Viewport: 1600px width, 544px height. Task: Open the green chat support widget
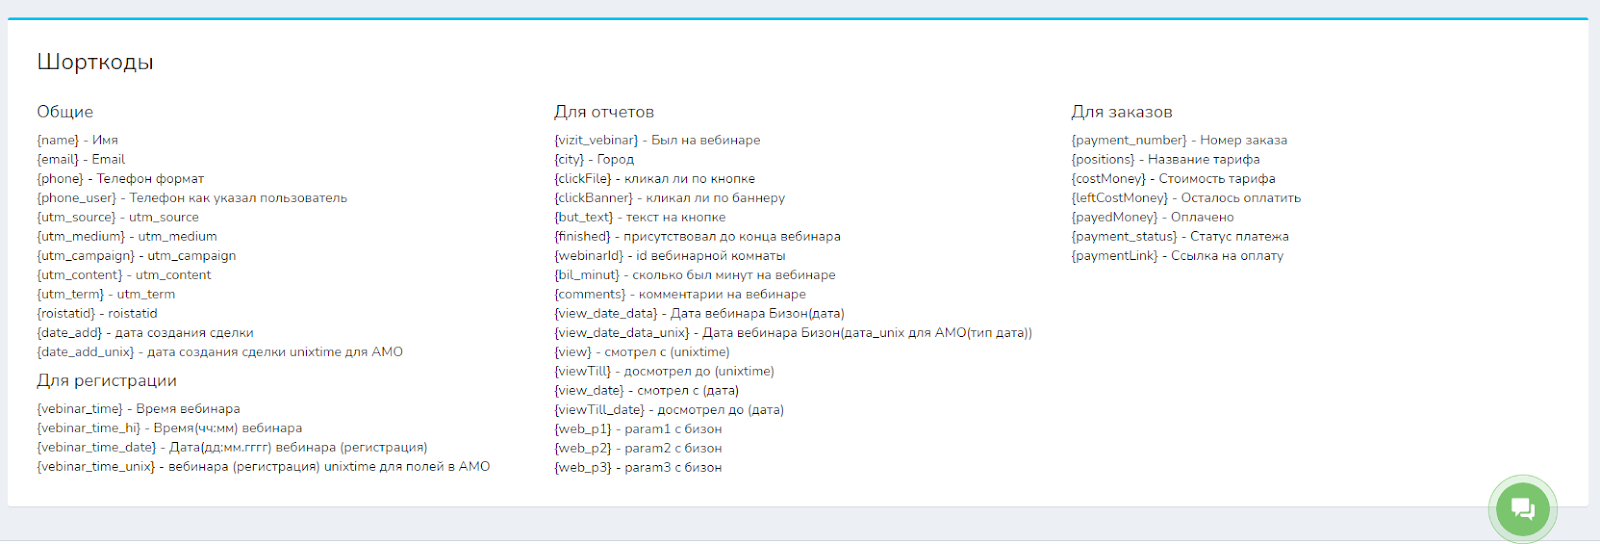(1522, 509)
